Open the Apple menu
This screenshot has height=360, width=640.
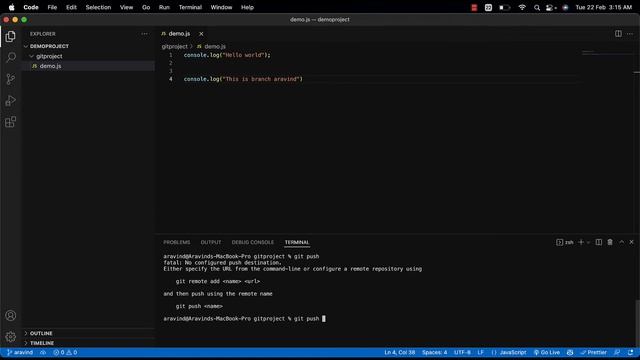11,7
